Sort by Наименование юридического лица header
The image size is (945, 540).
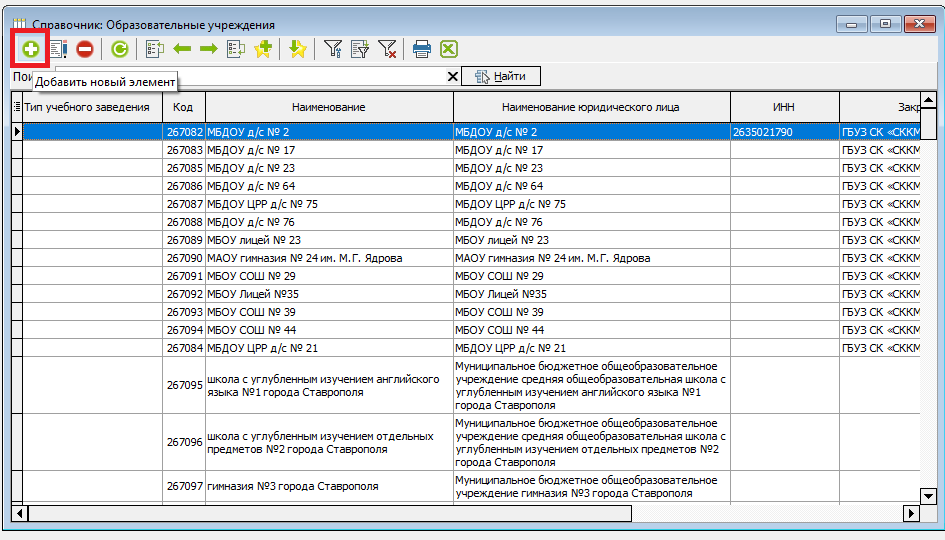(x=591, y=107)
